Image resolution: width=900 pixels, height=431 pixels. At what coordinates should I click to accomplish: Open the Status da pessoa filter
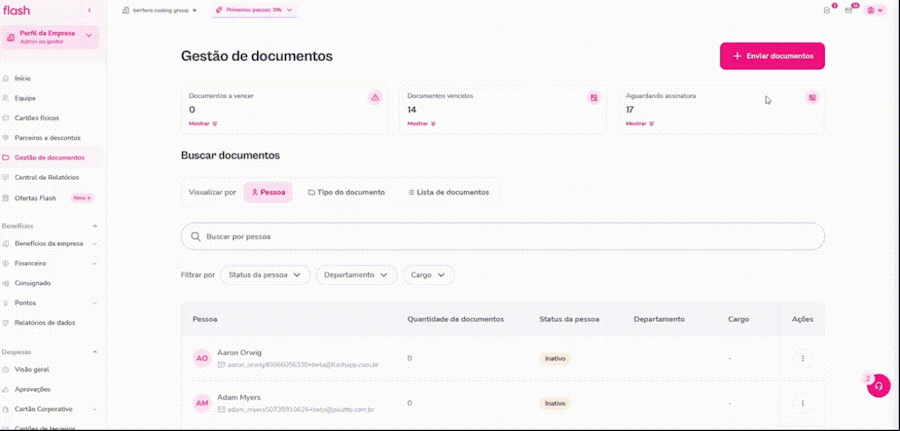(x=265, y=275)
